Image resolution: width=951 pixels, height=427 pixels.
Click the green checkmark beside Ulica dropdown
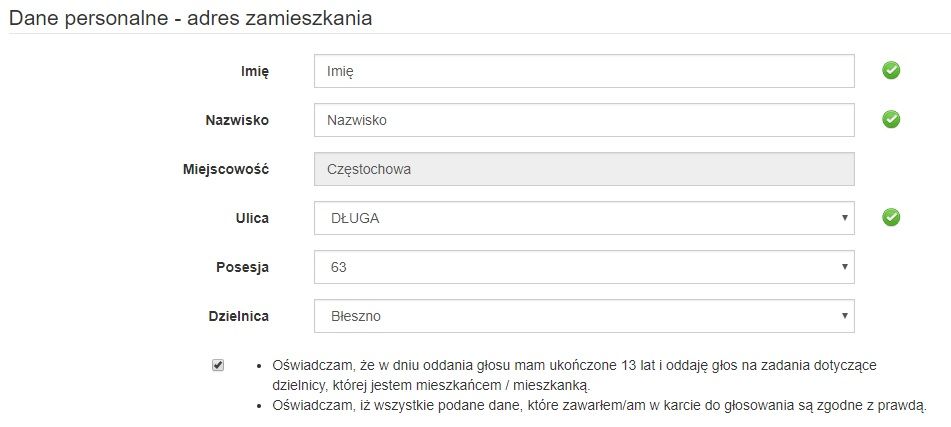[891, 218]
